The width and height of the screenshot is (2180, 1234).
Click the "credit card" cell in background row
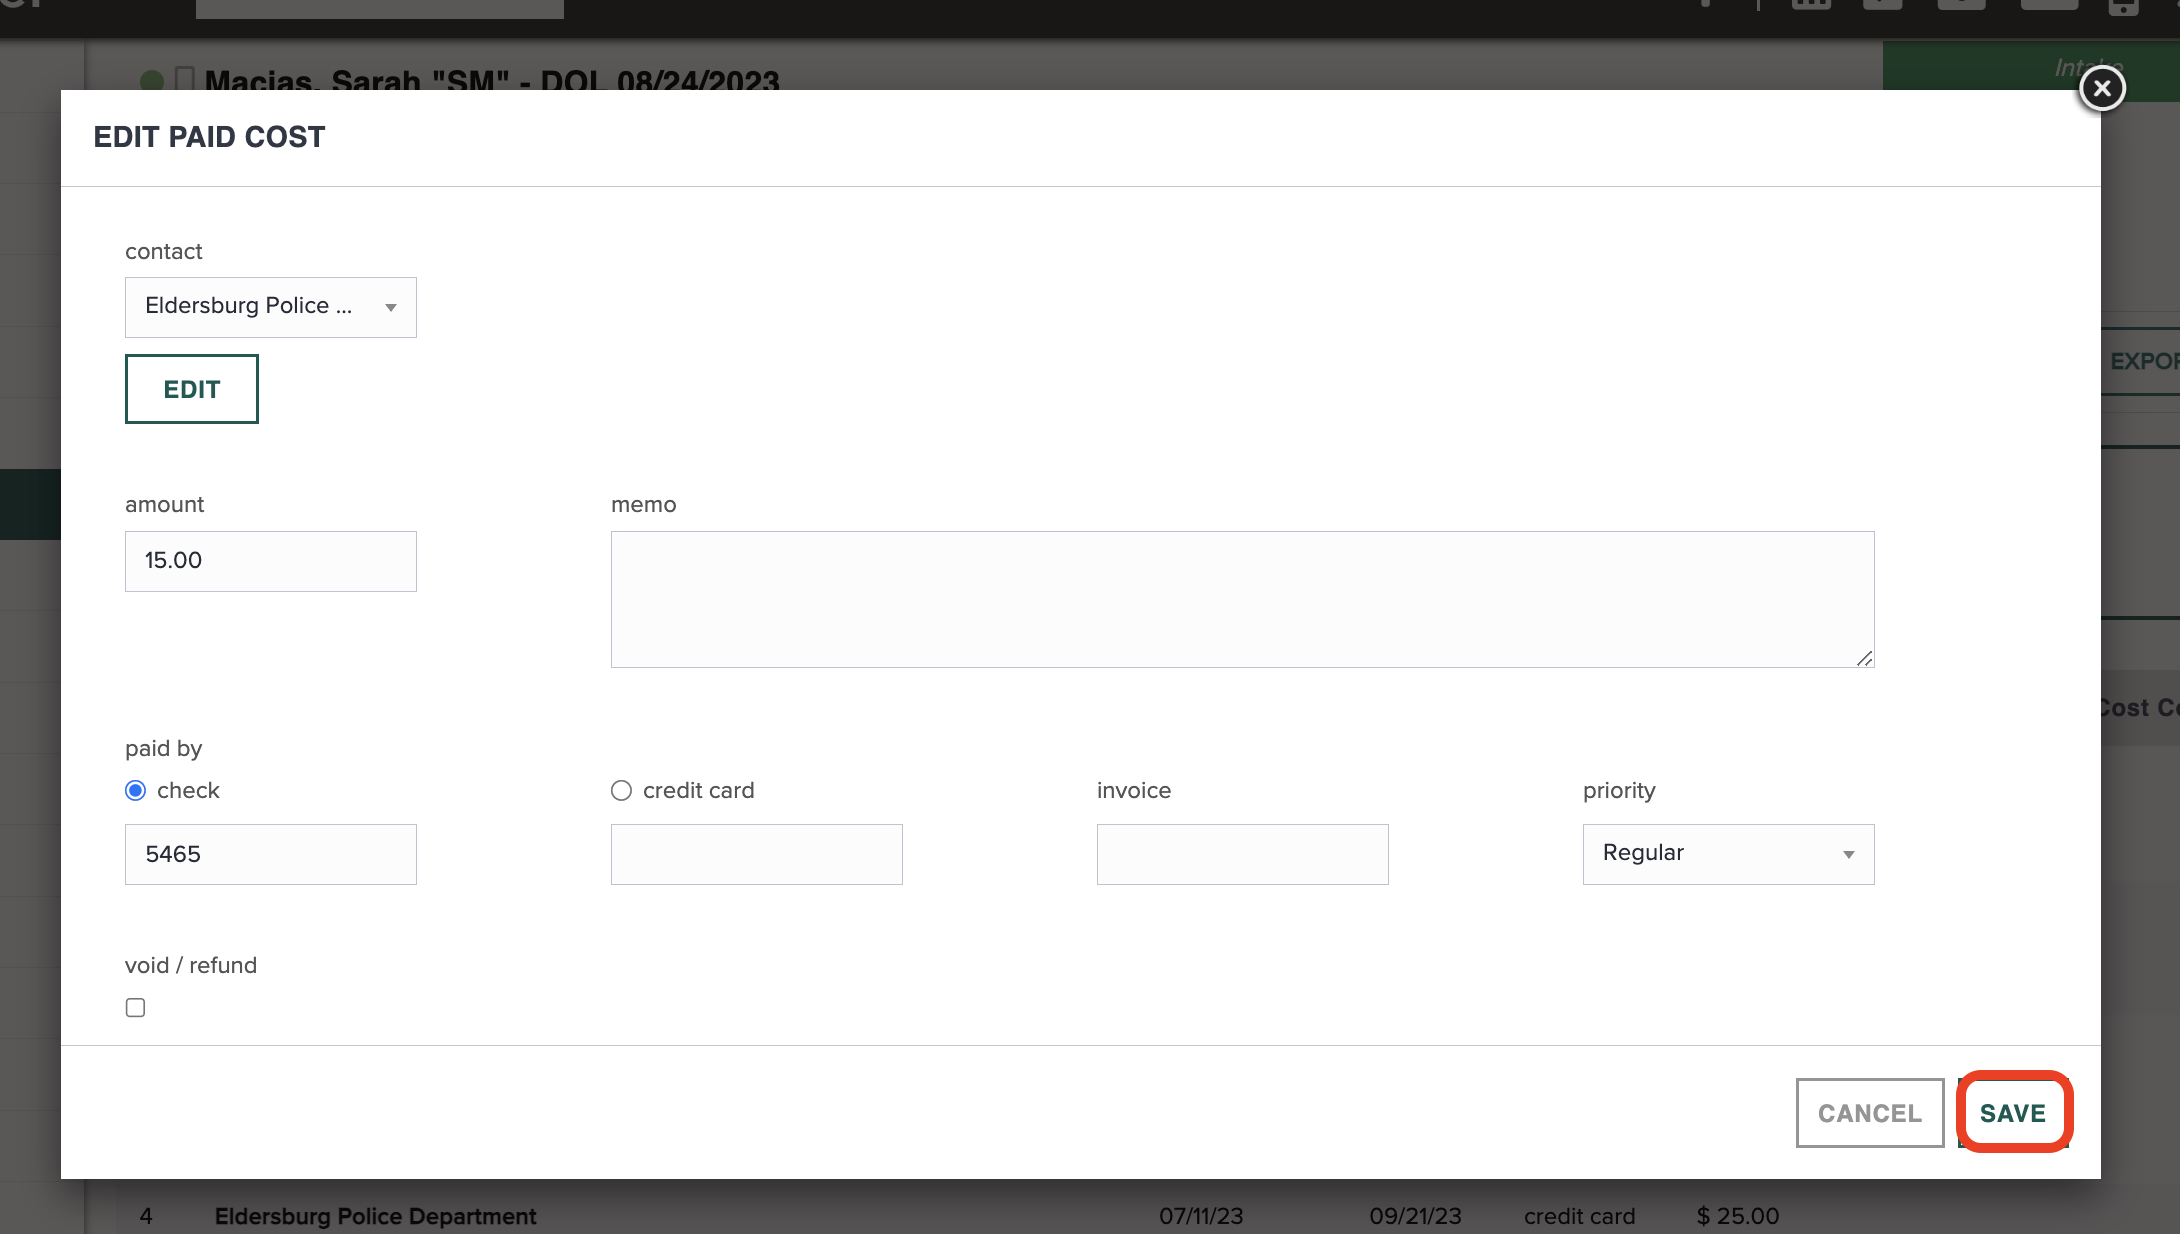pos(1579,1216)
